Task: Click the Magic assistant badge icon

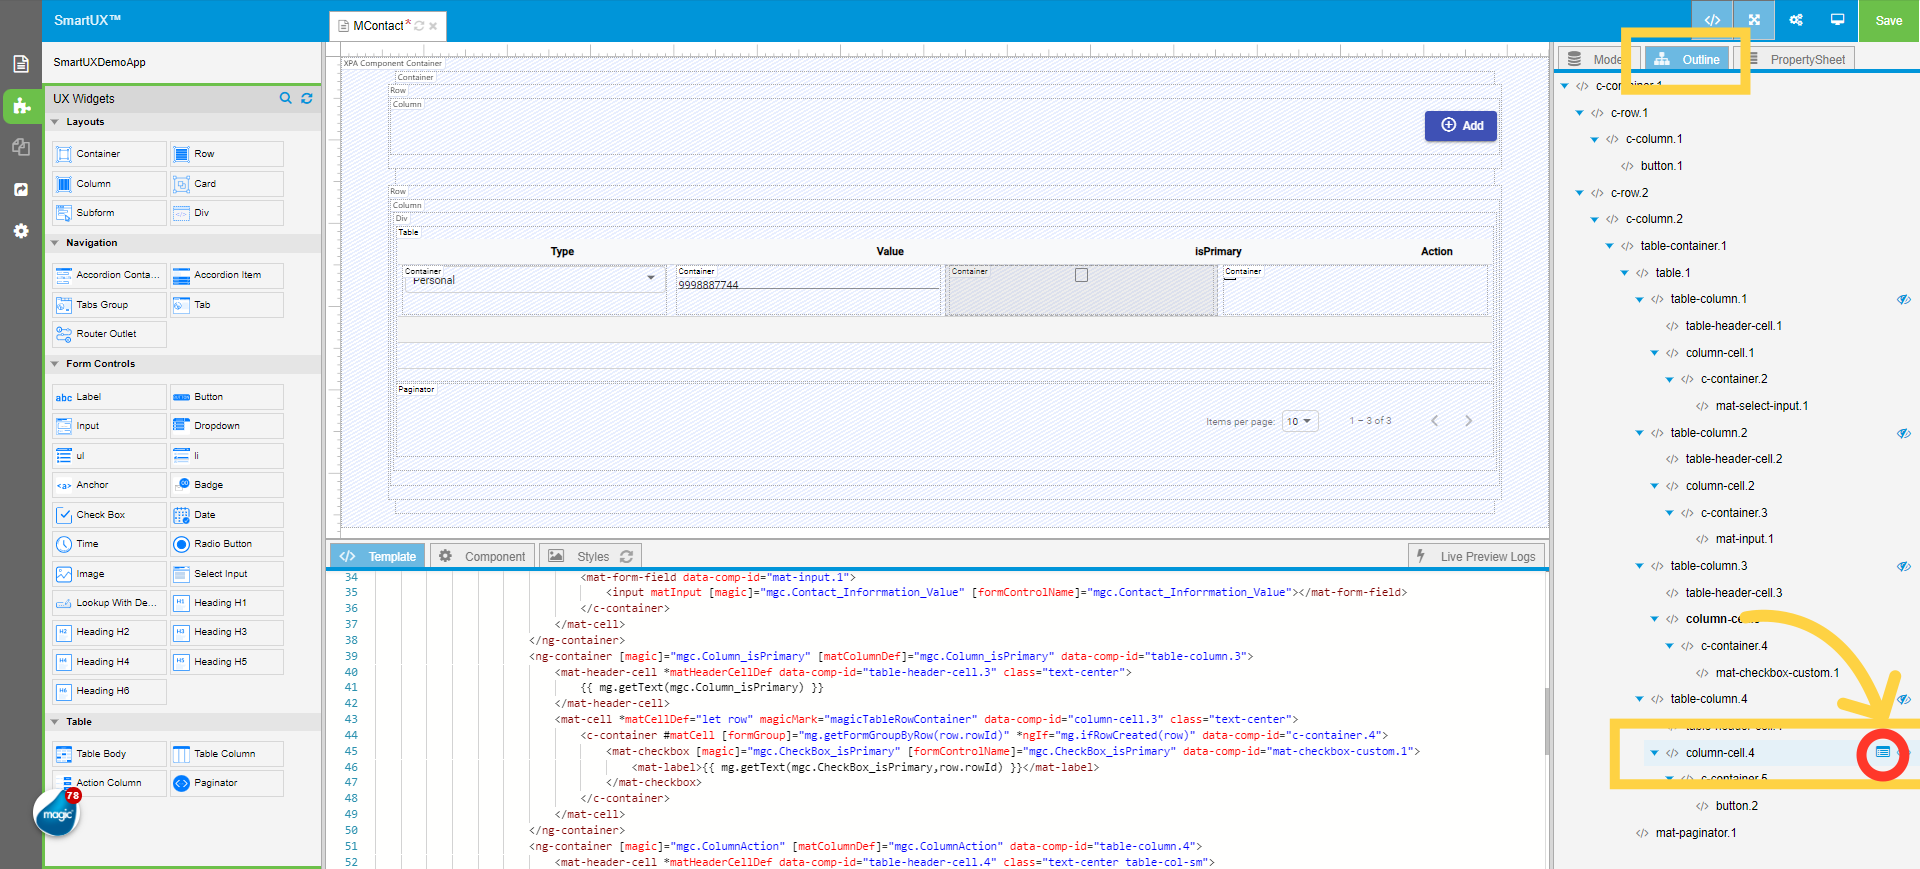Action: pyautogui.click(x=57, y=813)
